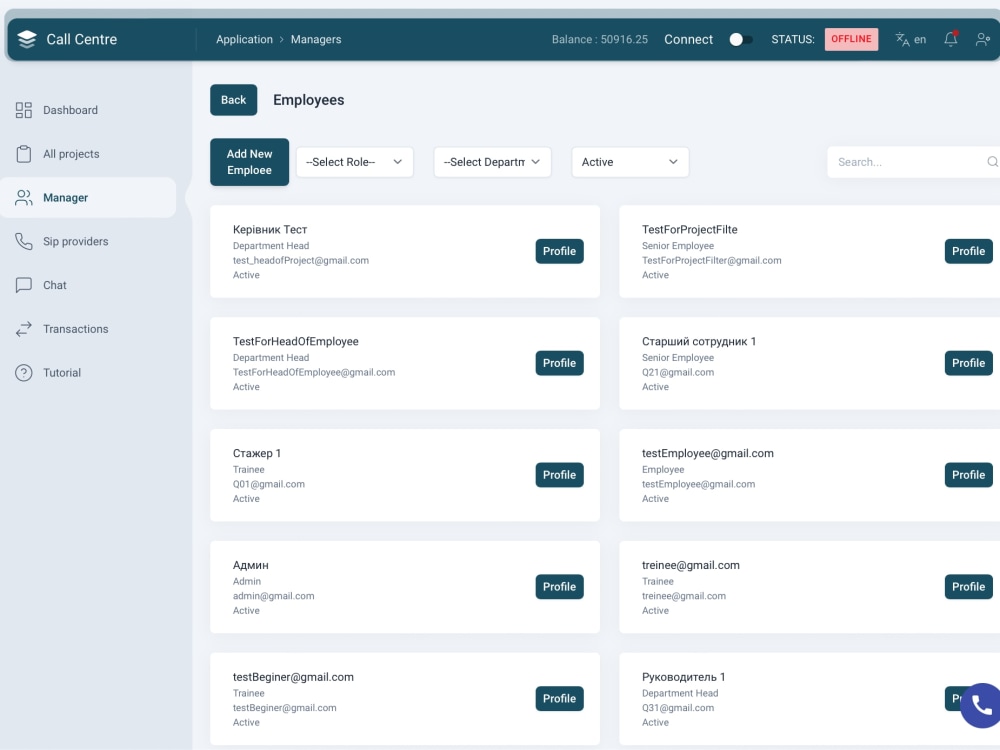Click the Sip providers phone icon
1000x750 pixels.
(24, 241)
